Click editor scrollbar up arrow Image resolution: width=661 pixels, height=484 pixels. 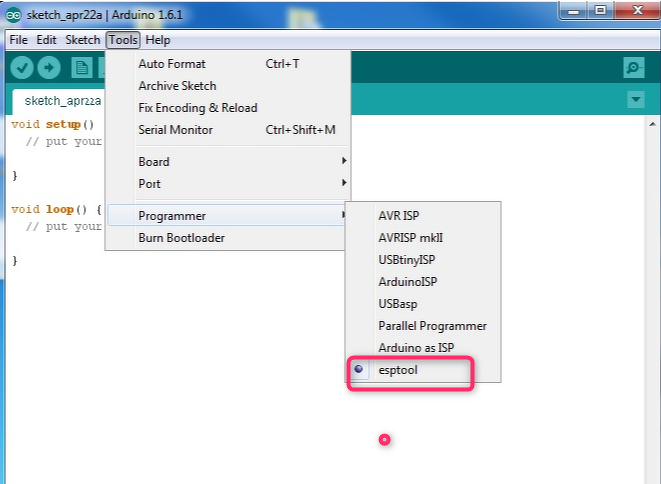653,124
